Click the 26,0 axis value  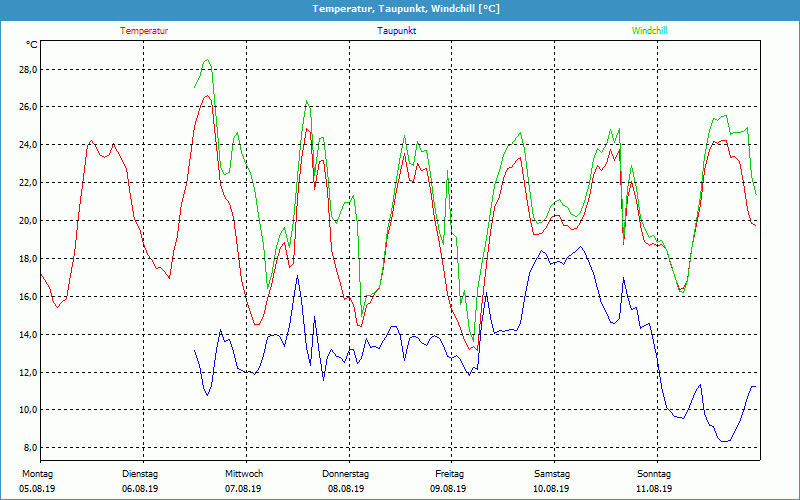pyautogui.click(x=28, y=107)
